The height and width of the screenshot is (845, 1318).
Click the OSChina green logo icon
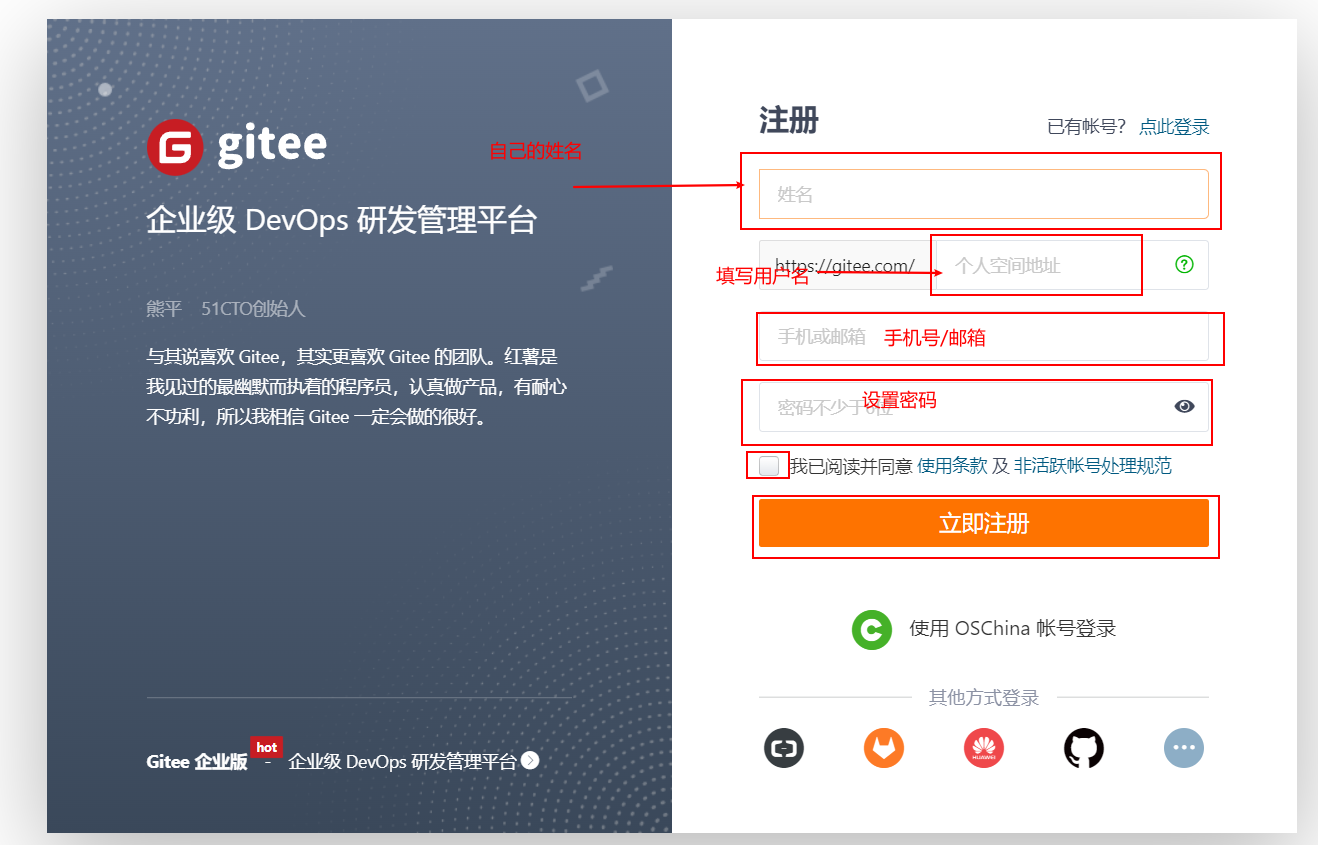[x=871, y=629]
